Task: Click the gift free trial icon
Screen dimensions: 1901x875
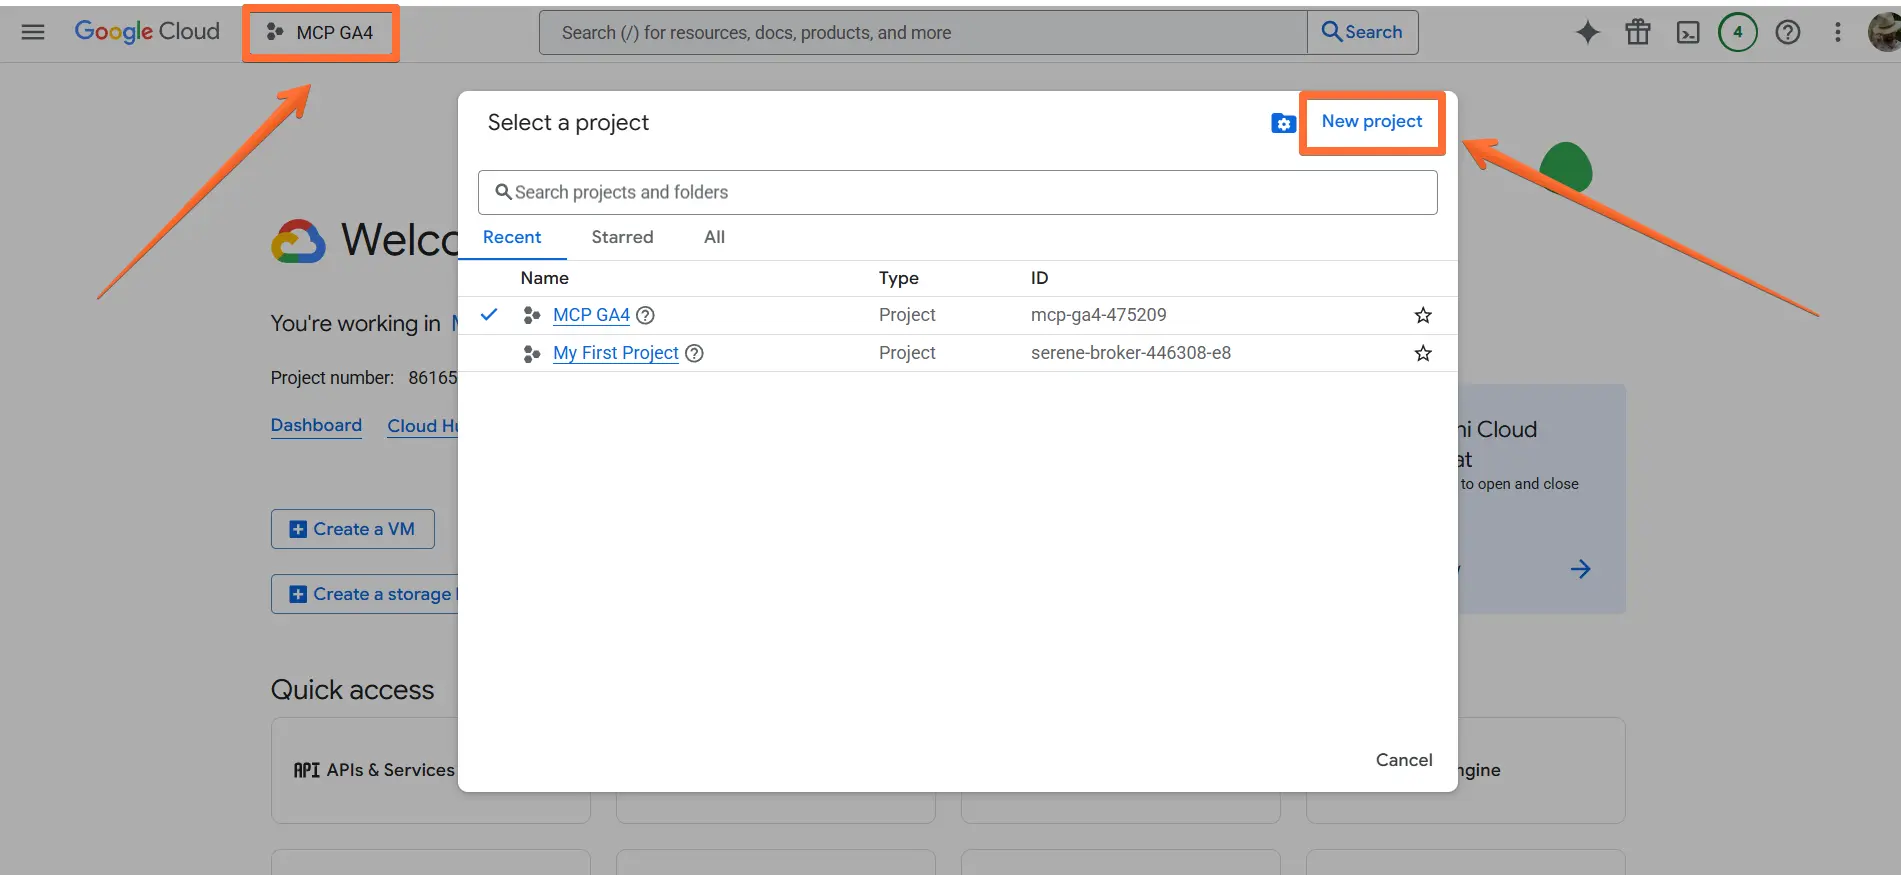Action: point(1638,32)
